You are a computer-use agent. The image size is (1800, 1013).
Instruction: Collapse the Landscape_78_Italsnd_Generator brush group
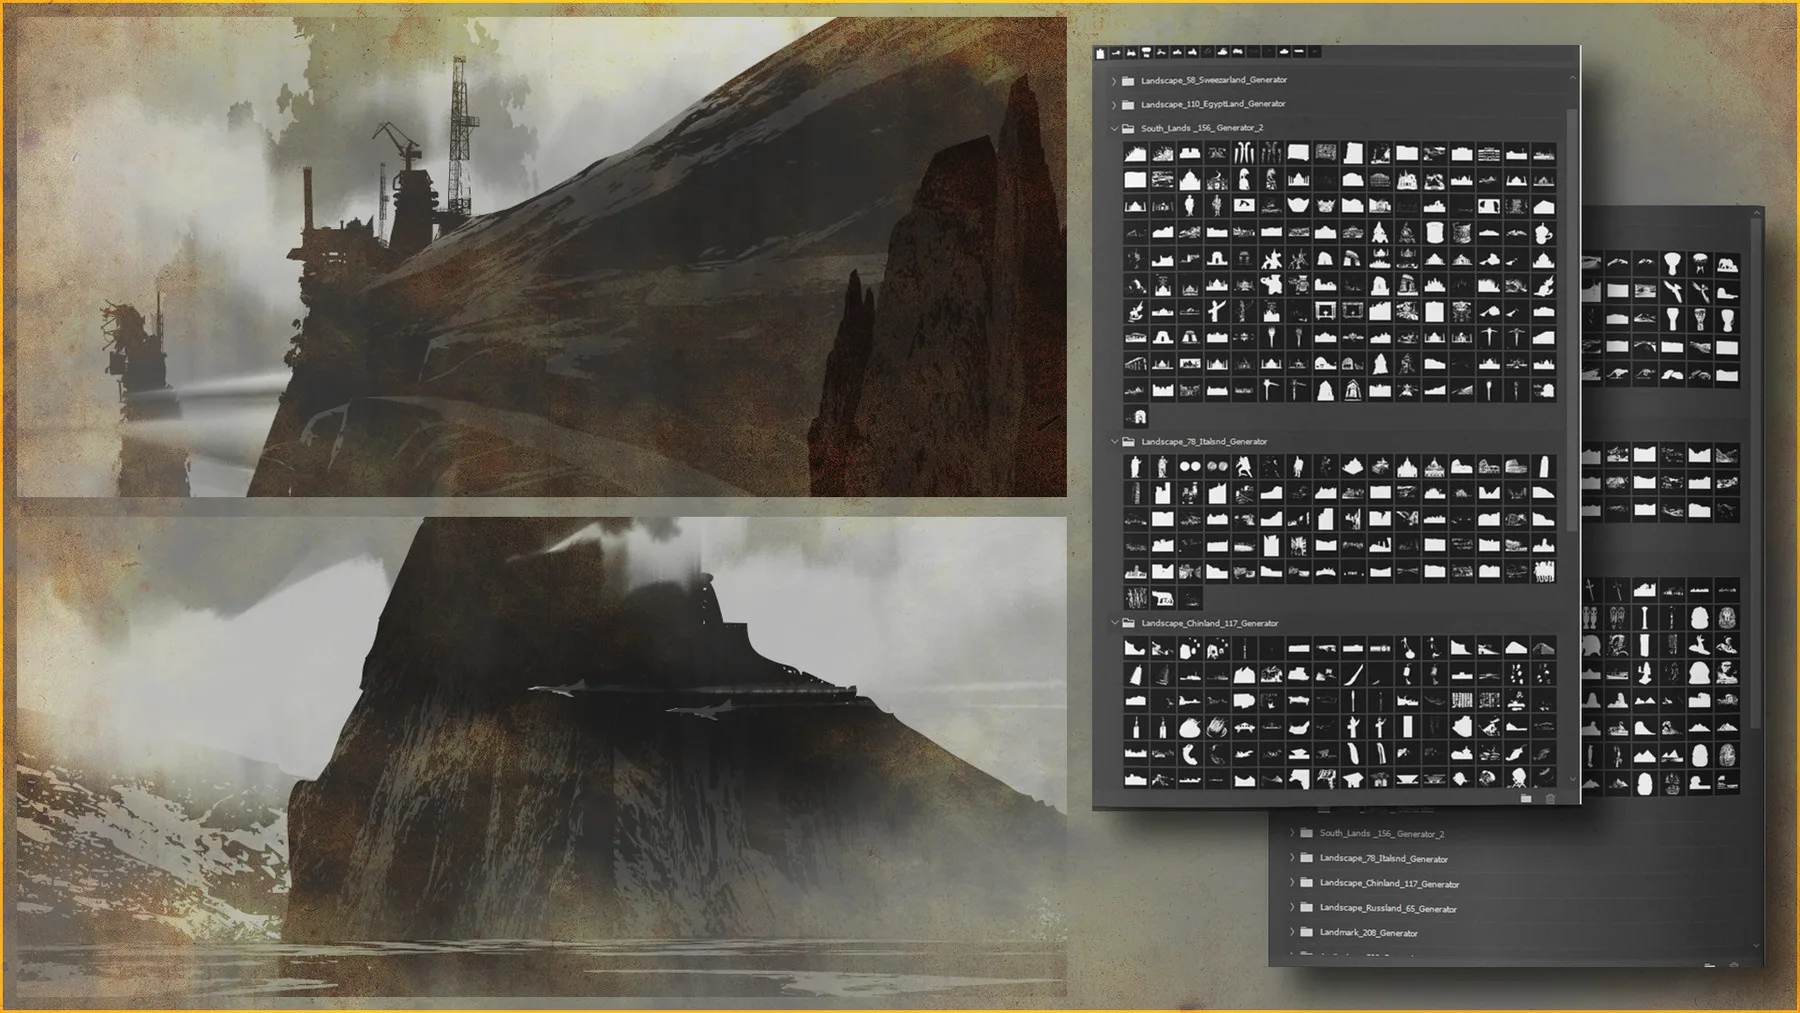1114,442
